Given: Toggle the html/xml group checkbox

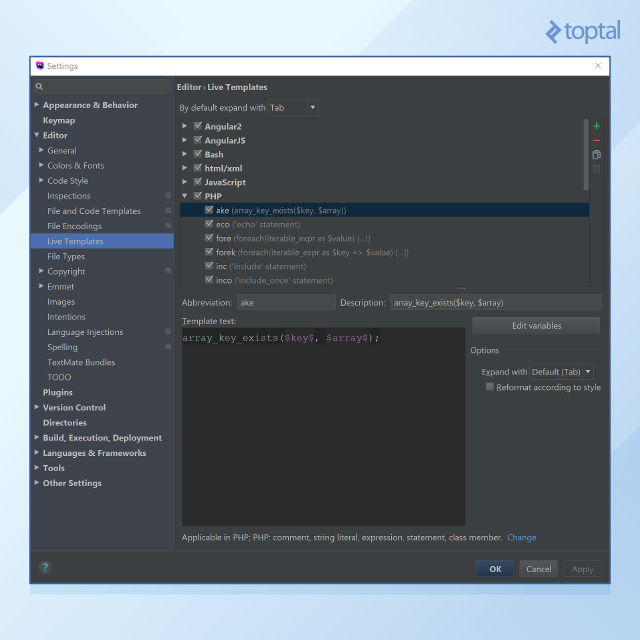Looking at the screenshot, I should pyautogui.click(x=198, y=168).
